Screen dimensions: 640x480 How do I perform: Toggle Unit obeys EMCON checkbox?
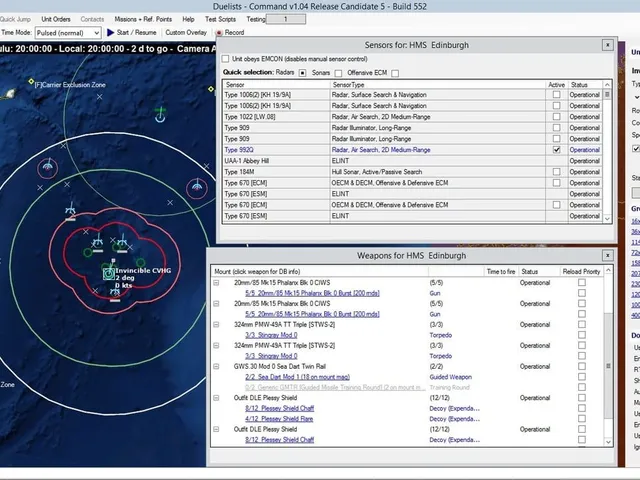coord(226,59)
